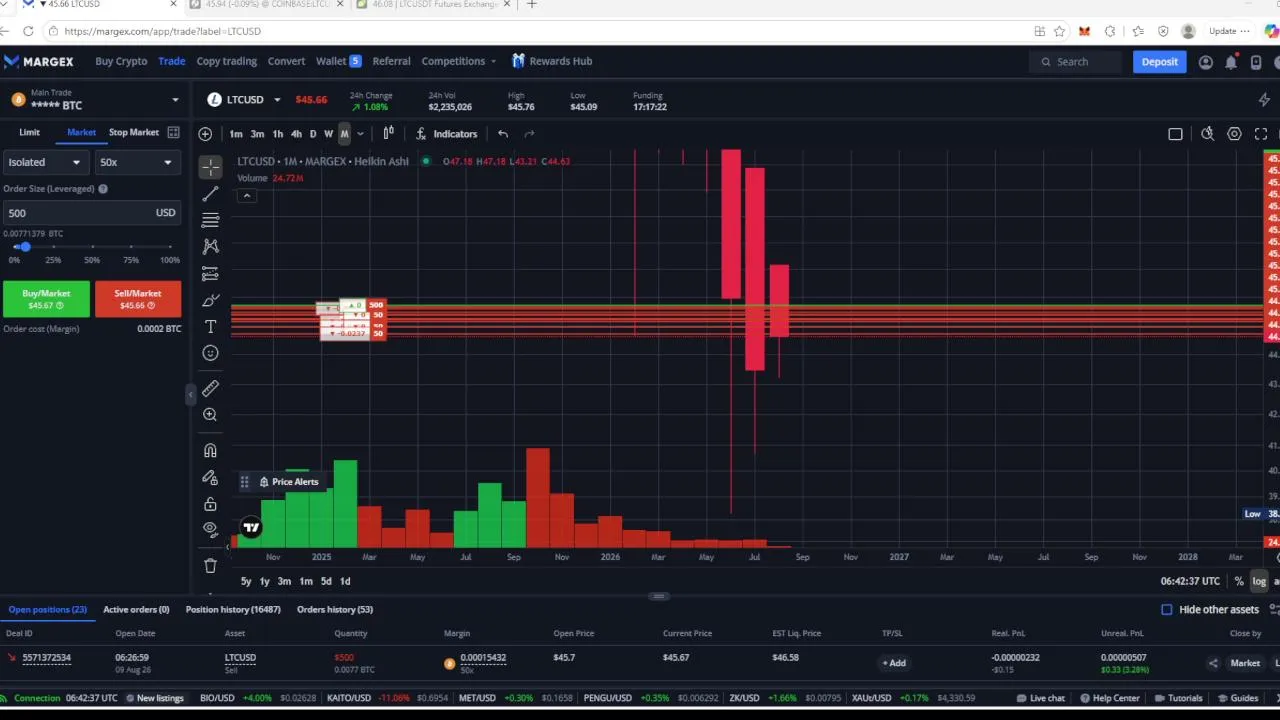The height and width of the screenshot is (720, 1280).
Task: Click the Search field in header
Action: (x=1076, y=62)
